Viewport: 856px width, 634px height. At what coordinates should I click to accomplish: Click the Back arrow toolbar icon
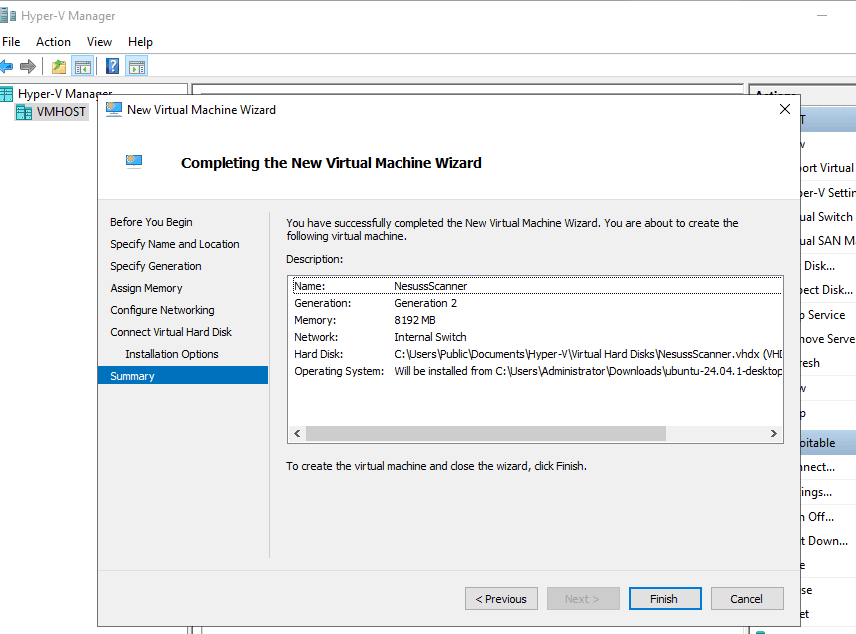tap(6, 67)
